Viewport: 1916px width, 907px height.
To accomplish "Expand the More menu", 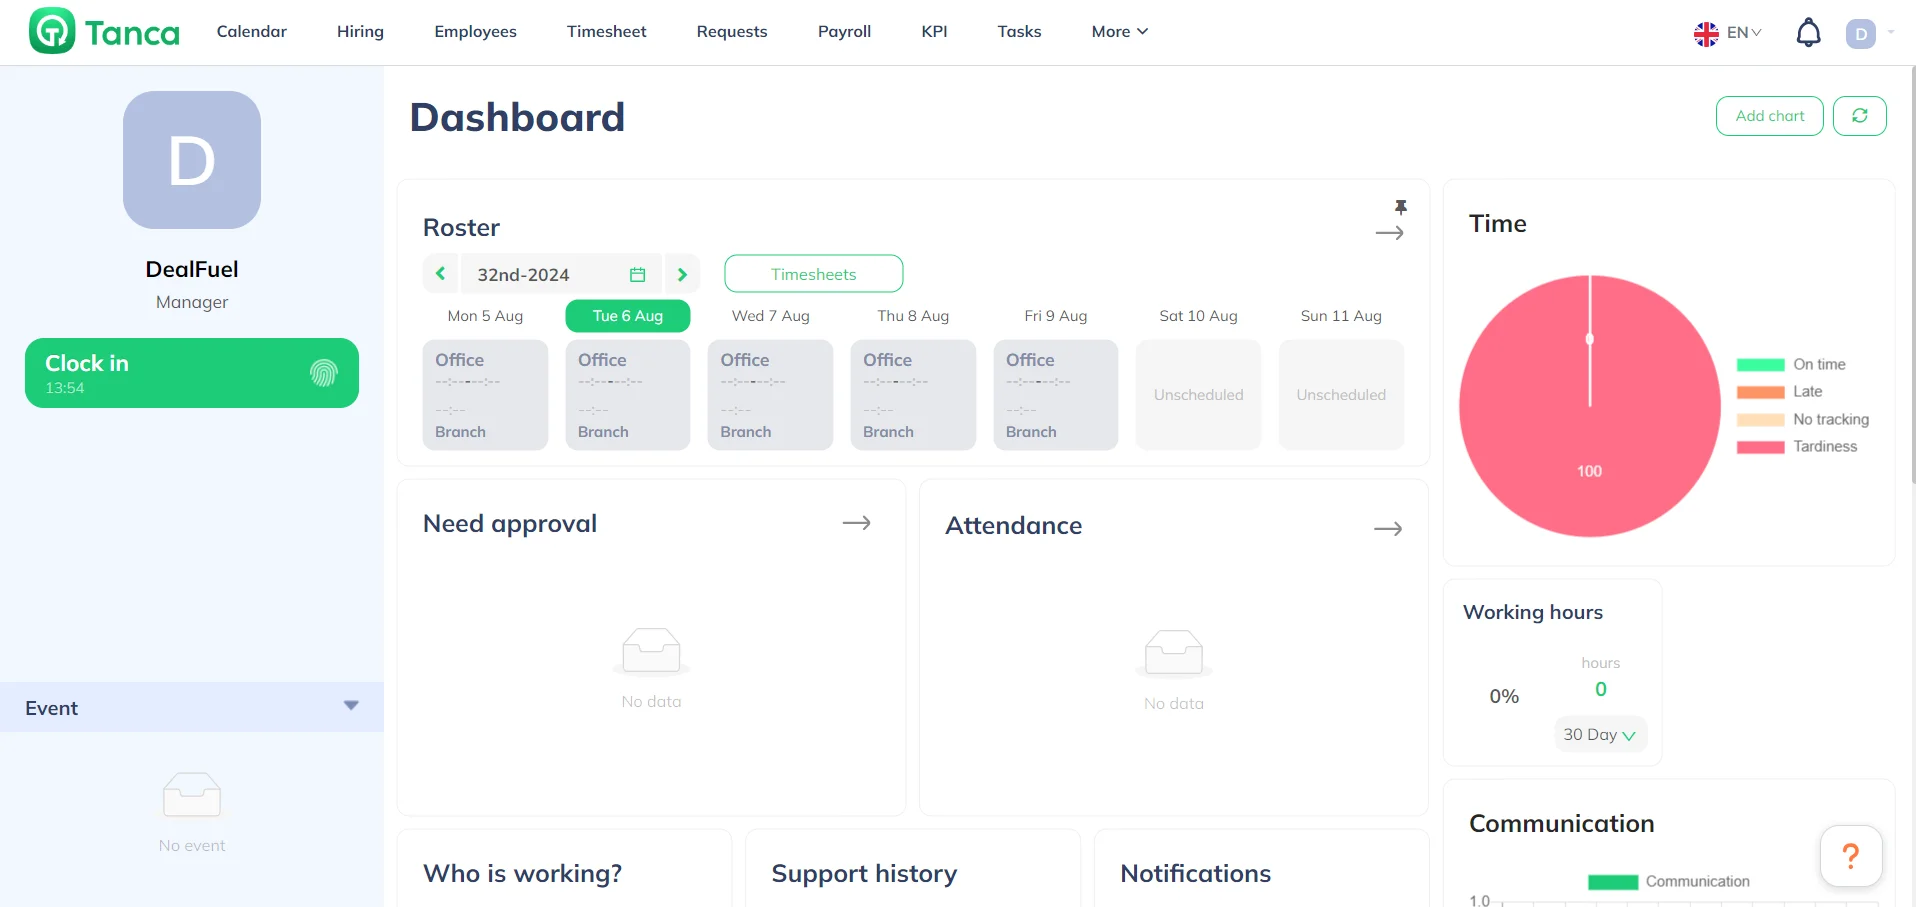I will click(1120, 32).
